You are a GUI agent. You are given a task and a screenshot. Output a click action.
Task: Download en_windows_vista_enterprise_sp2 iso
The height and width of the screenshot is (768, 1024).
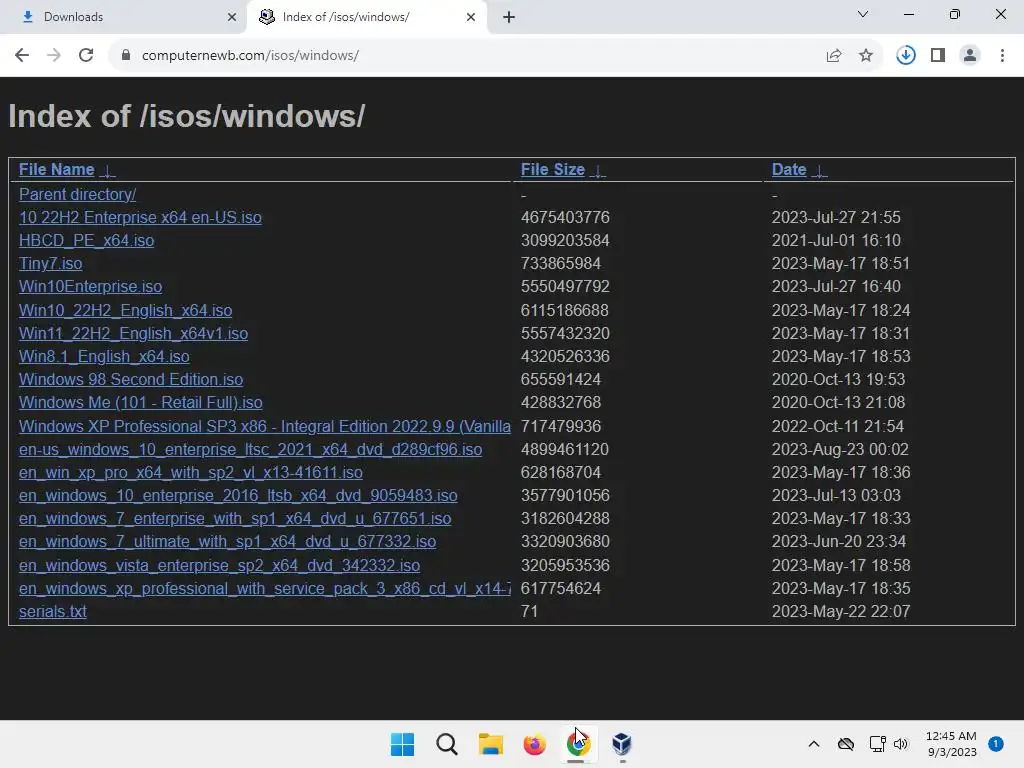coord(219,566)
